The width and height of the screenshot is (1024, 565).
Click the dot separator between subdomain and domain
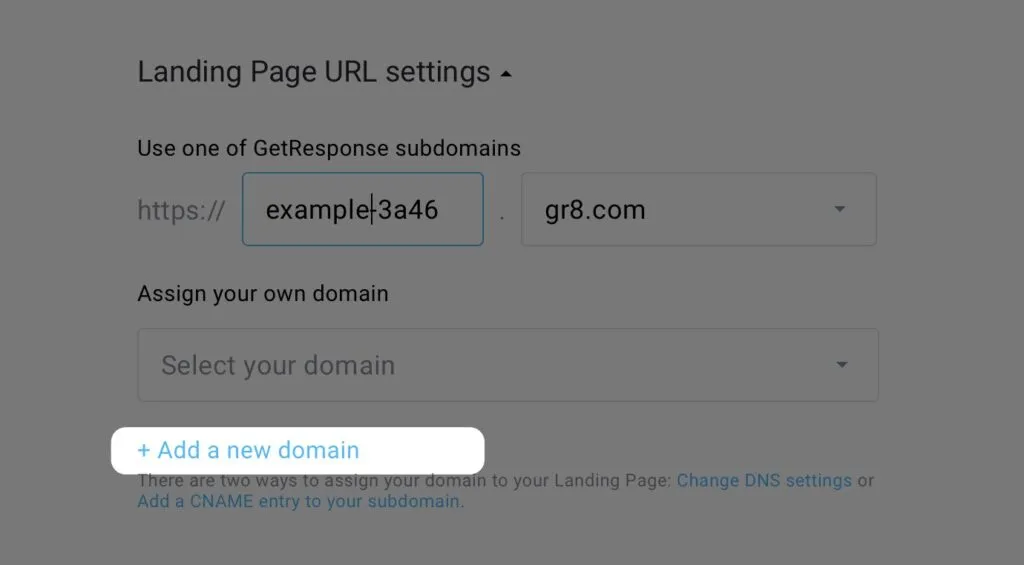[x=502, y=218]
